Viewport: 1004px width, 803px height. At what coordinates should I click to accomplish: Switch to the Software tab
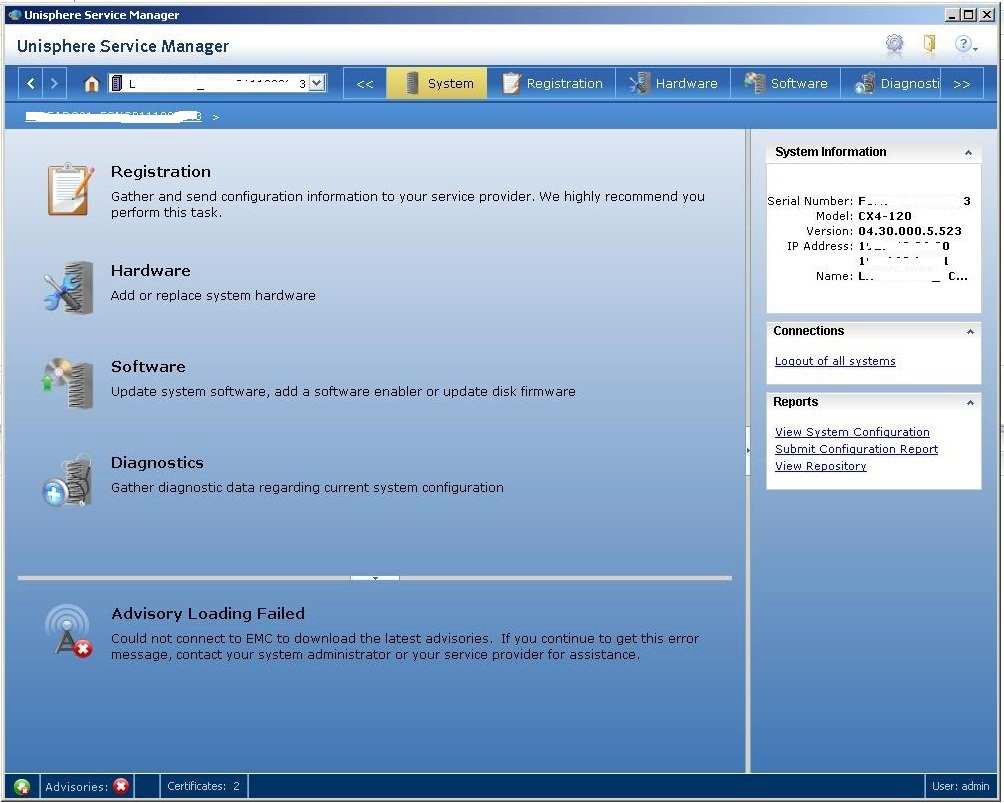click(786, 83)
